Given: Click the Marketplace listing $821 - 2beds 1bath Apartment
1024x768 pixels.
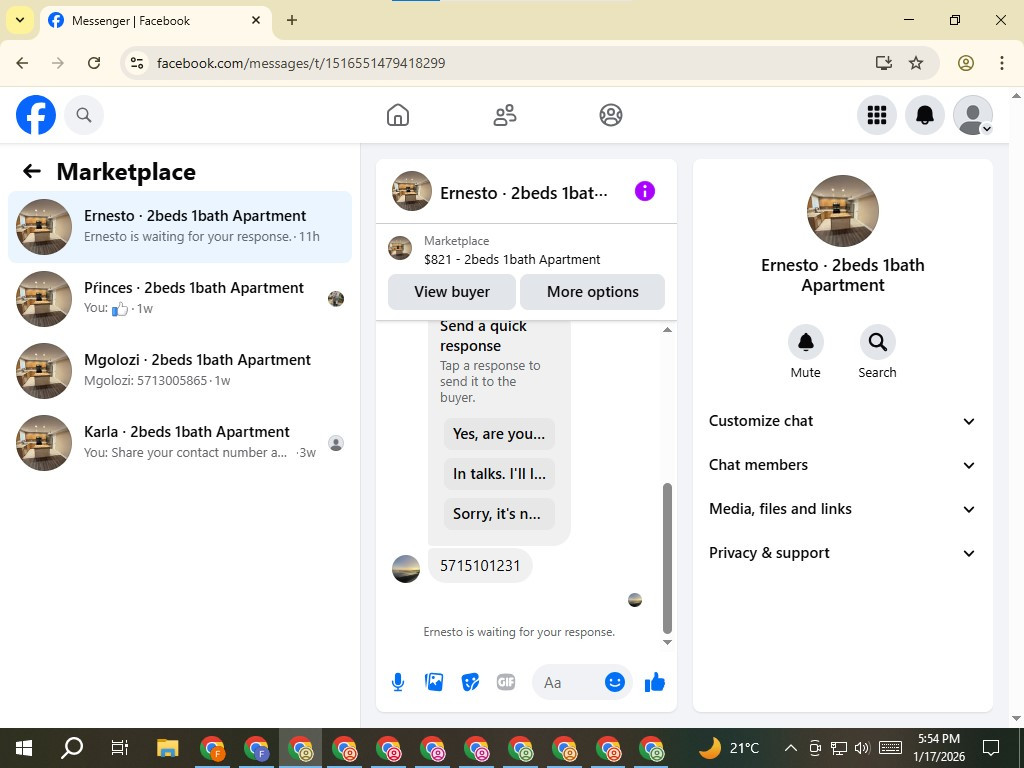Looking at the screenshot, I should [512, 259].
